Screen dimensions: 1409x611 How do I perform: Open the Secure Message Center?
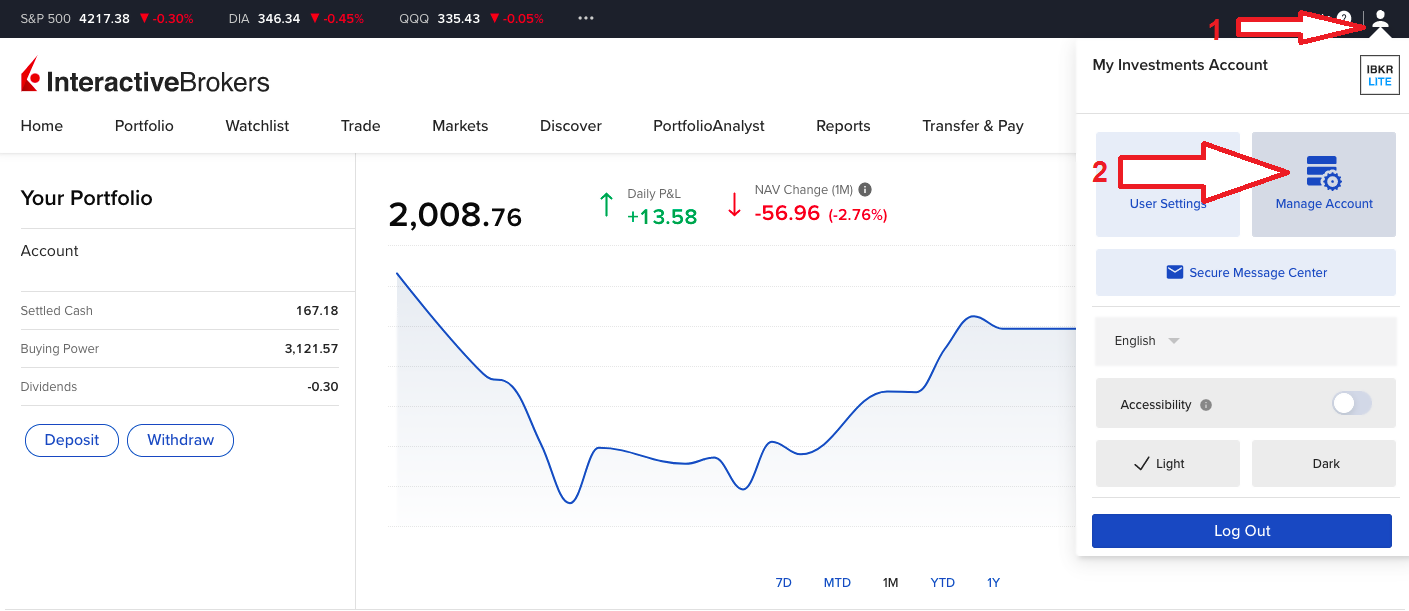[x=1245, y=273]
